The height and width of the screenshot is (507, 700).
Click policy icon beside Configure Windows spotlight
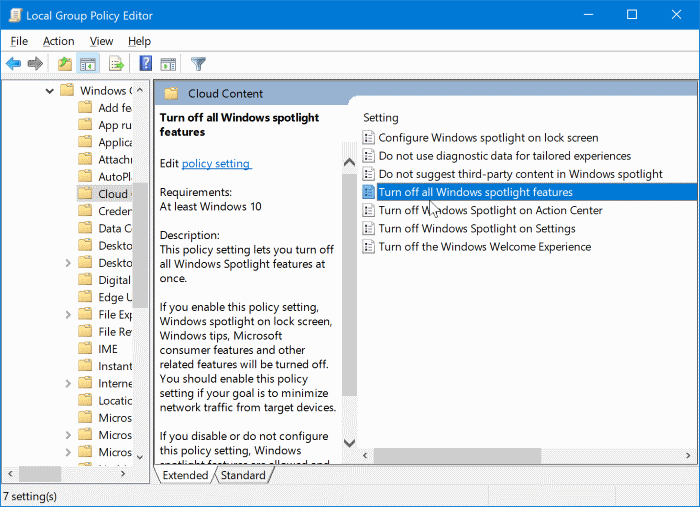[368, 137]
